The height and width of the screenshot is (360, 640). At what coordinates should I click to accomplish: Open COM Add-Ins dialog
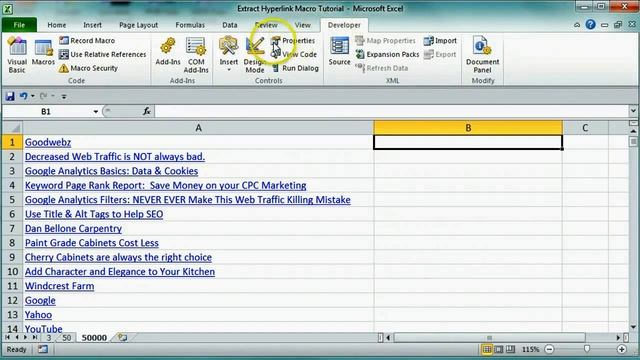(196, 55)
